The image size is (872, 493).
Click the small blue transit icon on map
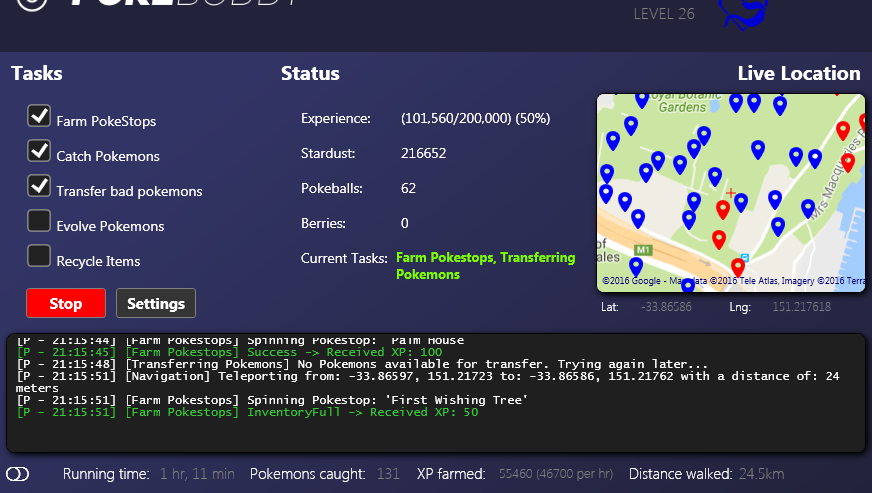point(745,258)
